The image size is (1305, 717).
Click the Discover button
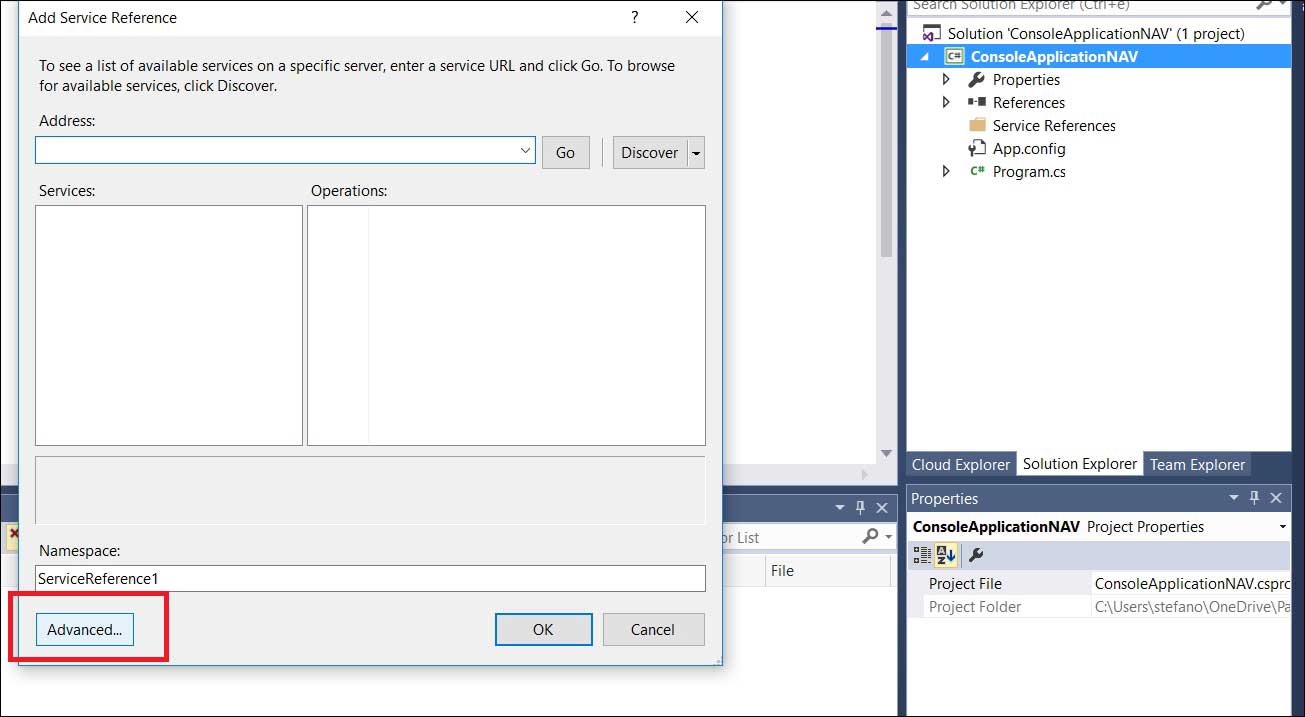[650, 152]
